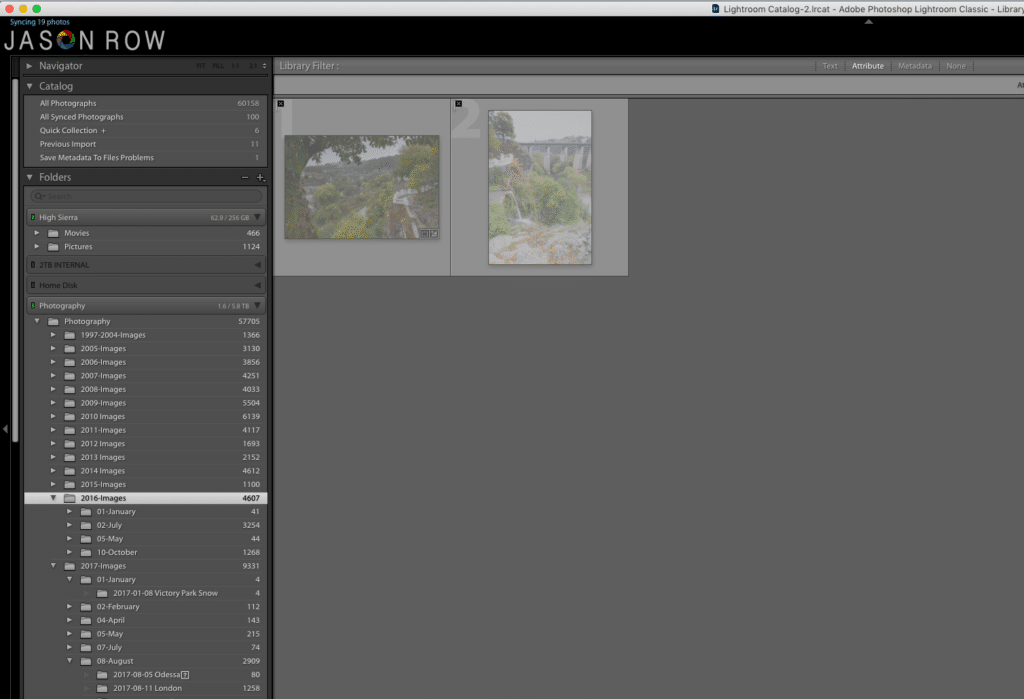Click the rejected flag on the landscape thumbnail
1024x699 pixels.
281,104
